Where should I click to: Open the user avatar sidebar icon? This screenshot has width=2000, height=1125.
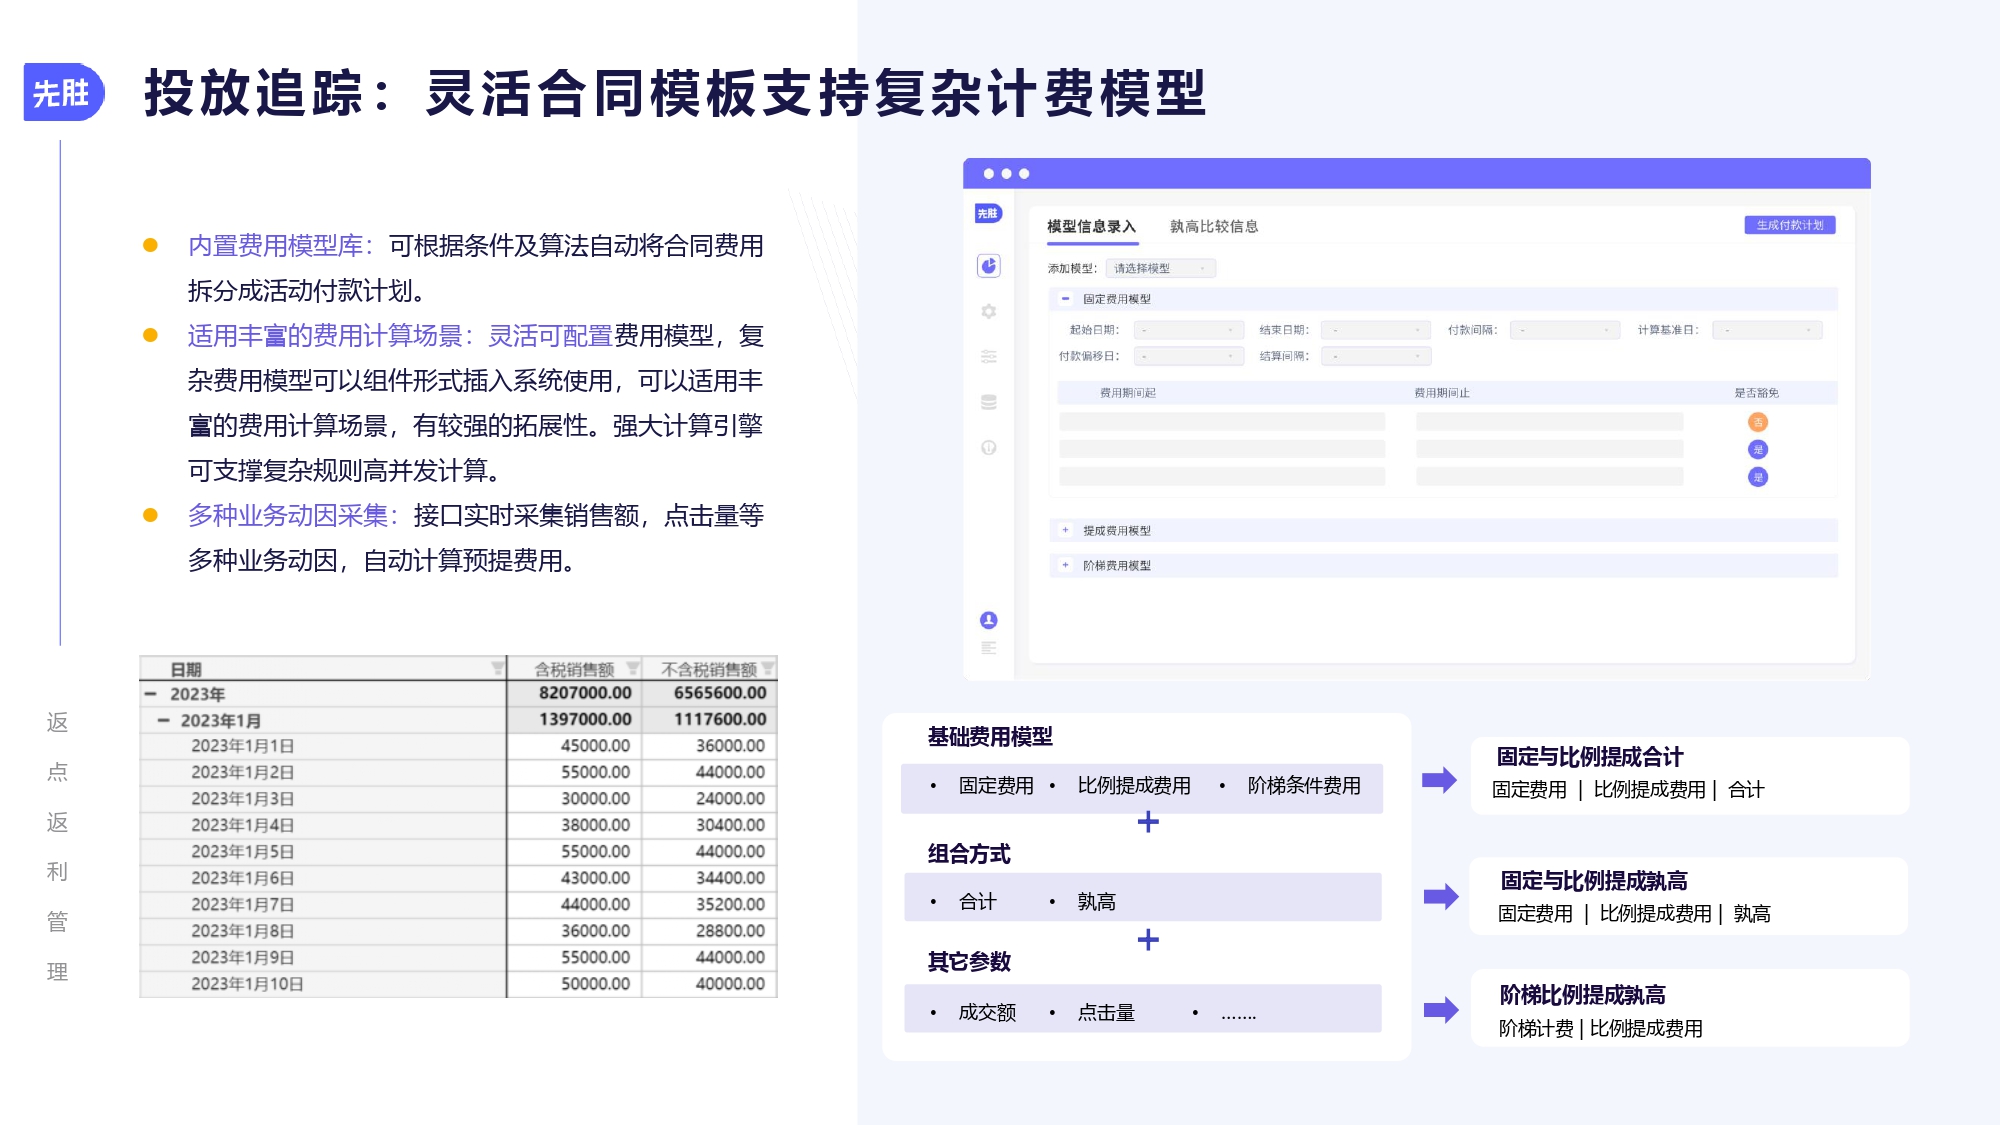989,620
